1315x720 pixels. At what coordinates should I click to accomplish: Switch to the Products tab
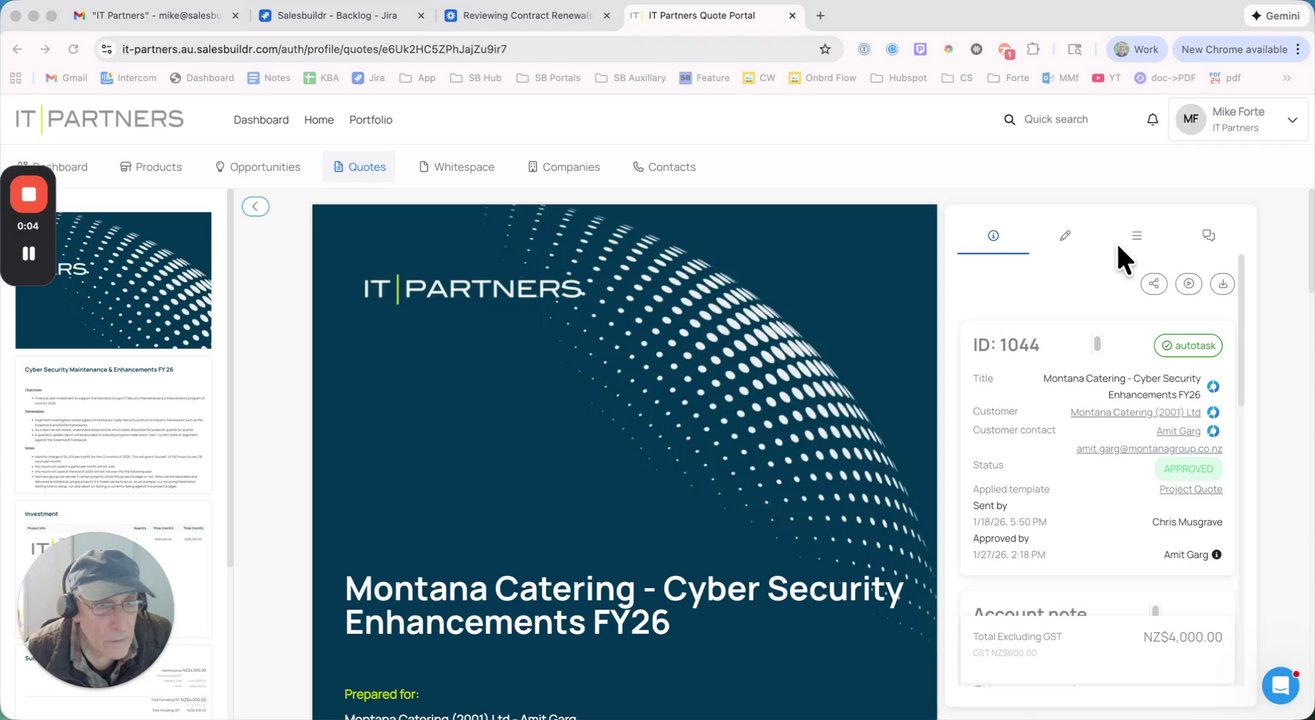tap(151, 167)
